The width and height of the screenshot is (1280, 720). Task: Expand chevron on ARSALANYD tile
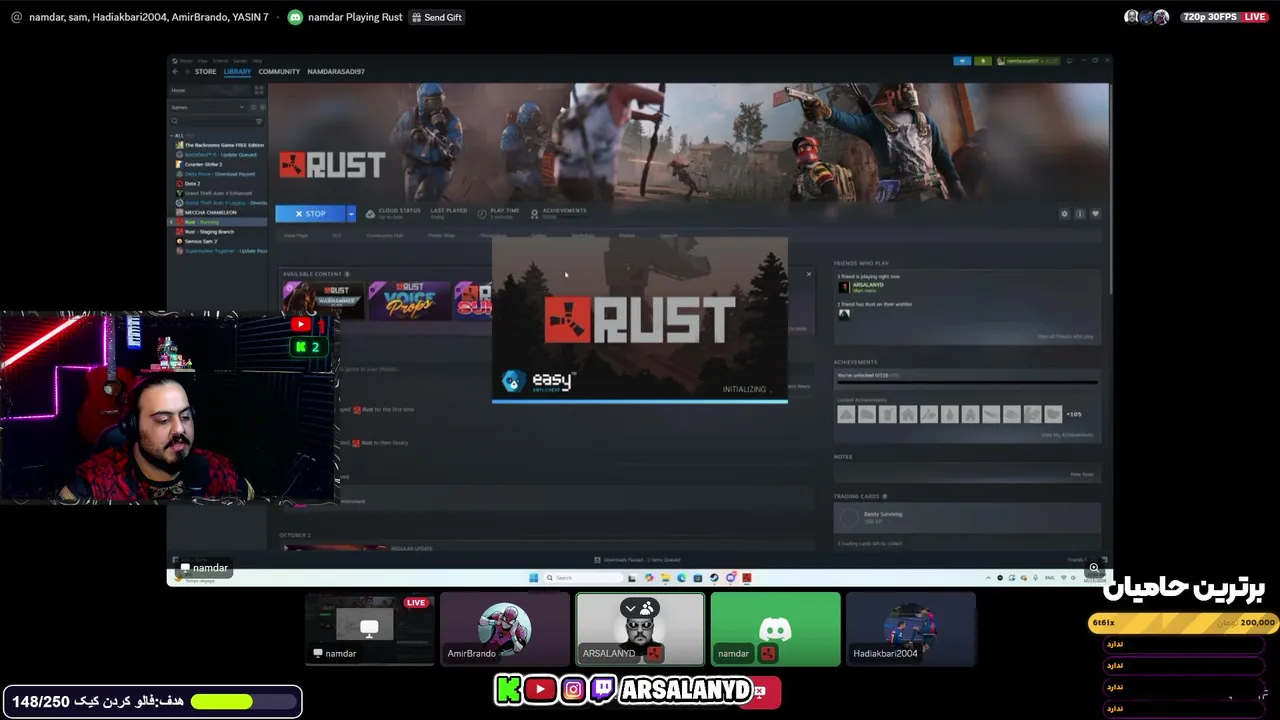[631, 607]
